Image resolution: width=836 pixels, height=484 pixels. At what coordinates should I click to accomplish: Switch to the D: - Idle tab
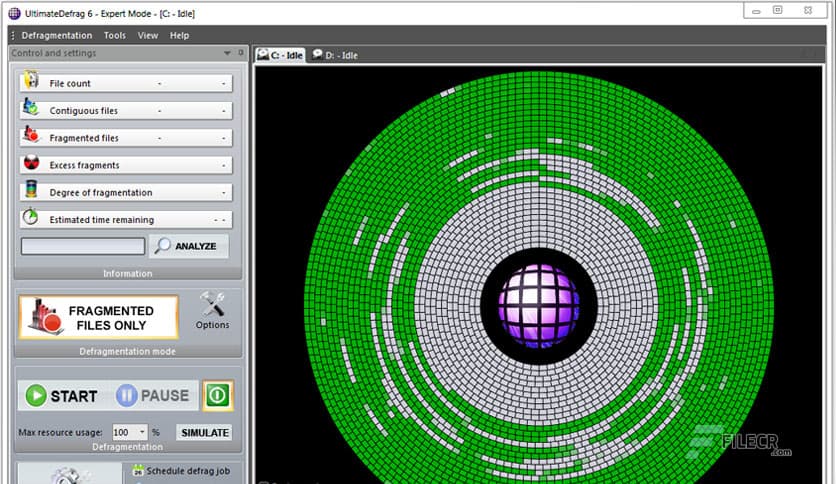335,55
